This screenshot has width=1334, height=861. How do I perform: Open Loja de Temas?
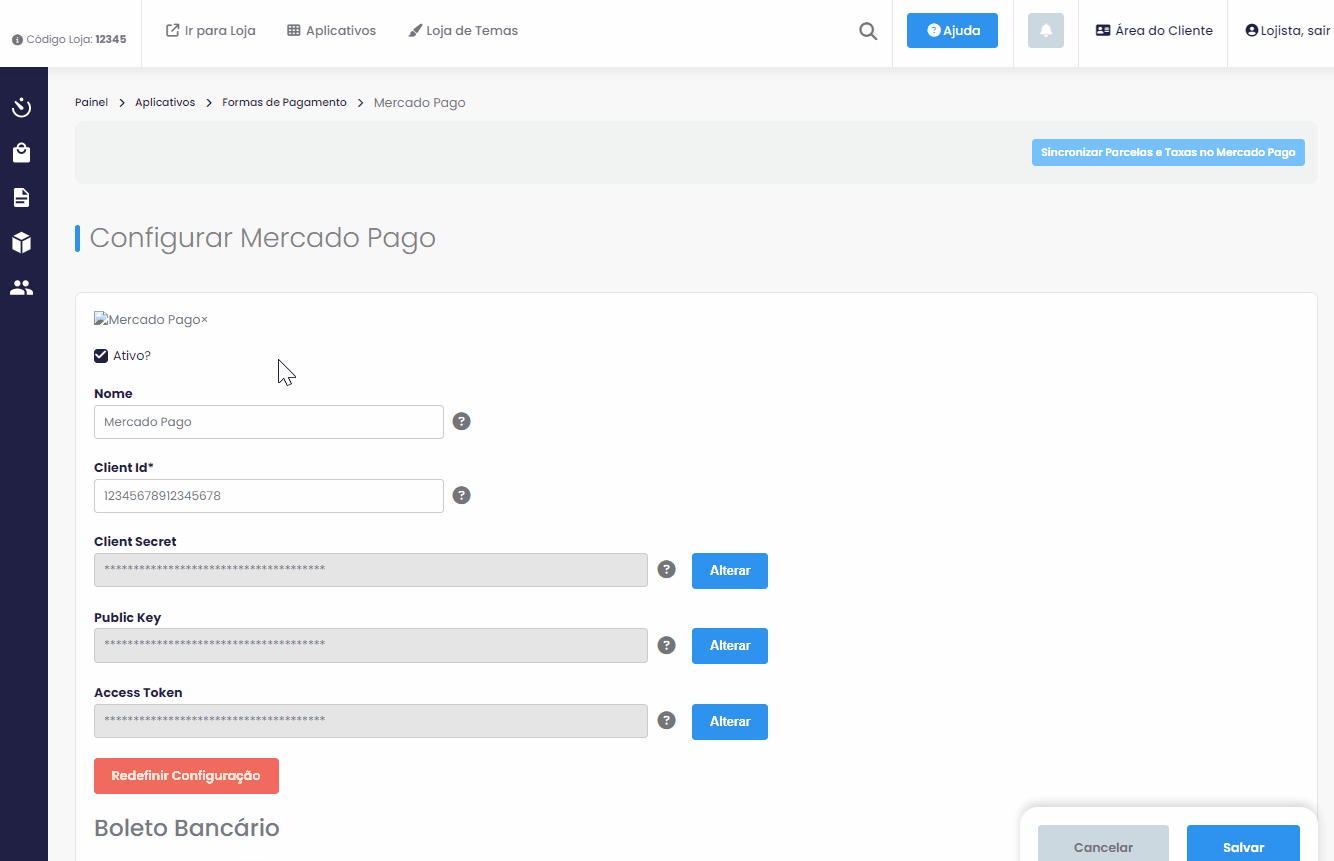463,31
